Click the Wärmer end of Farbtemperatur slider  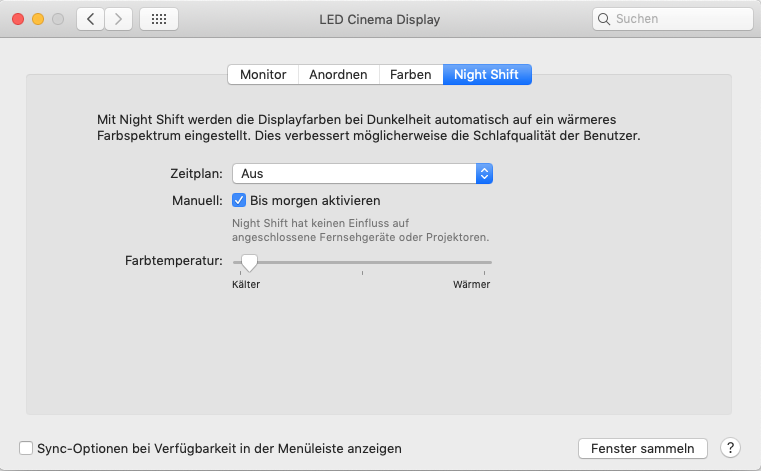[x=484, y=263]
